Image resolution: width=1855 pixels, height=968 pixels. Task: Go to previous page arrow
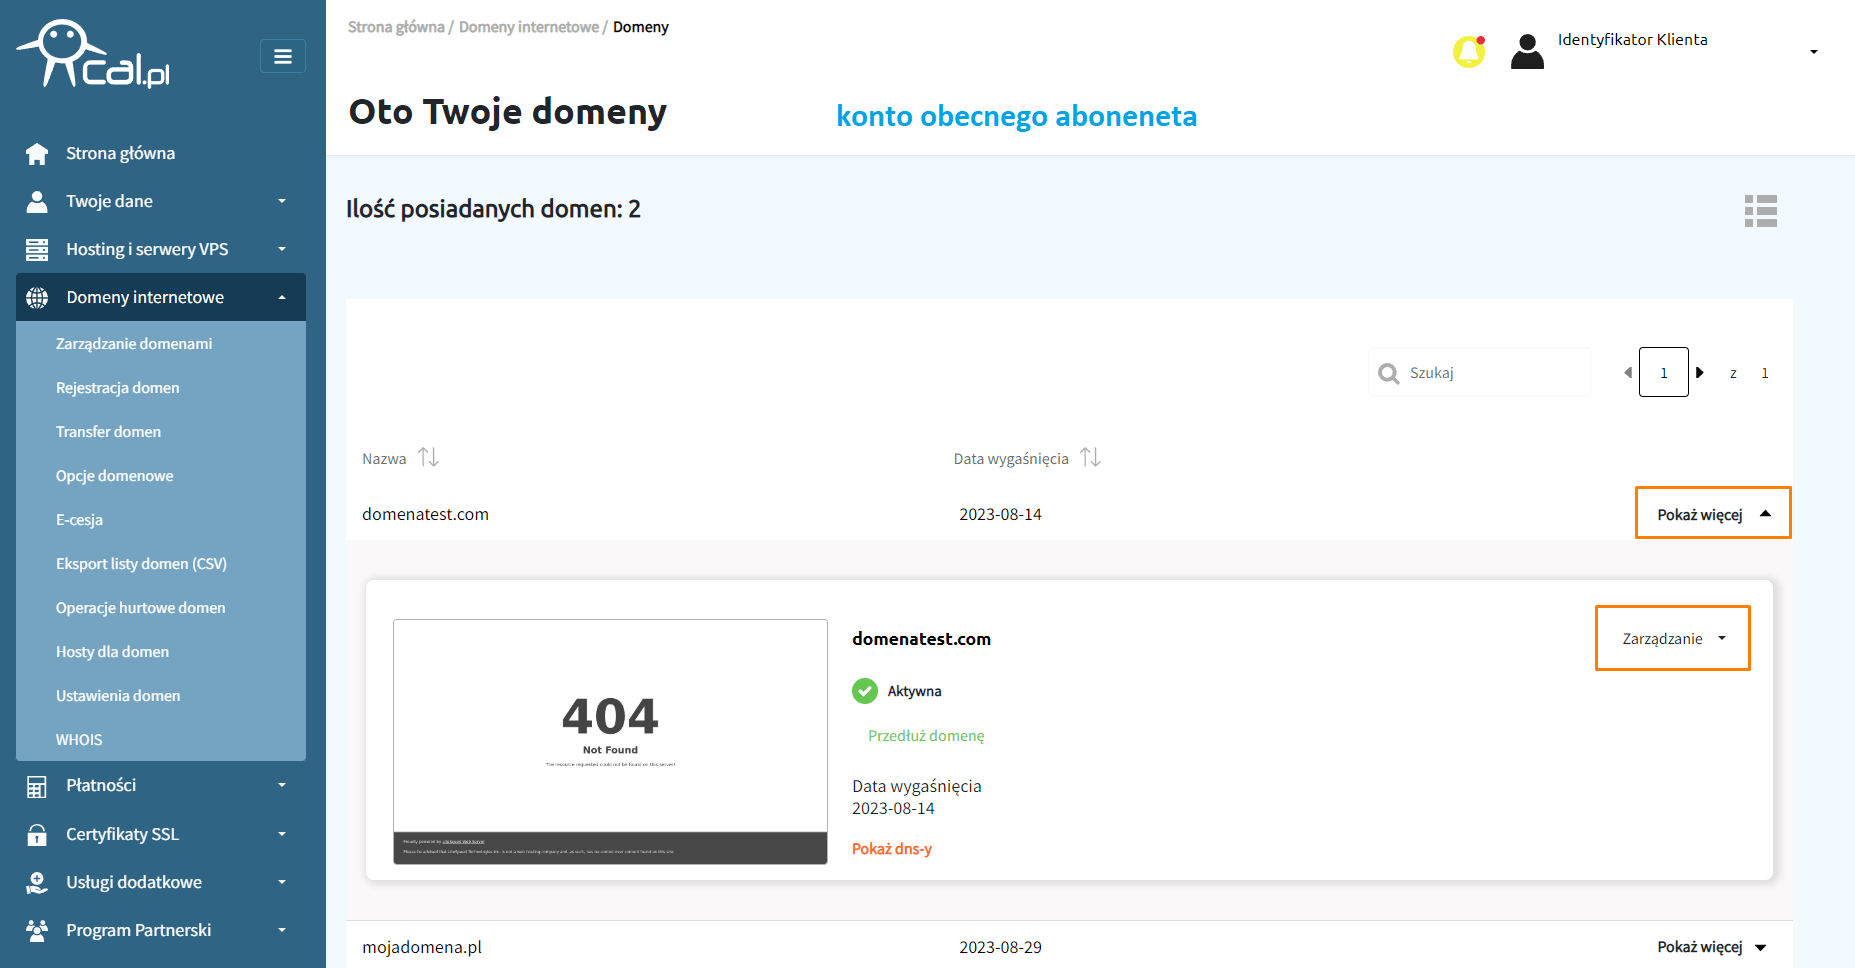(1627, 373)
